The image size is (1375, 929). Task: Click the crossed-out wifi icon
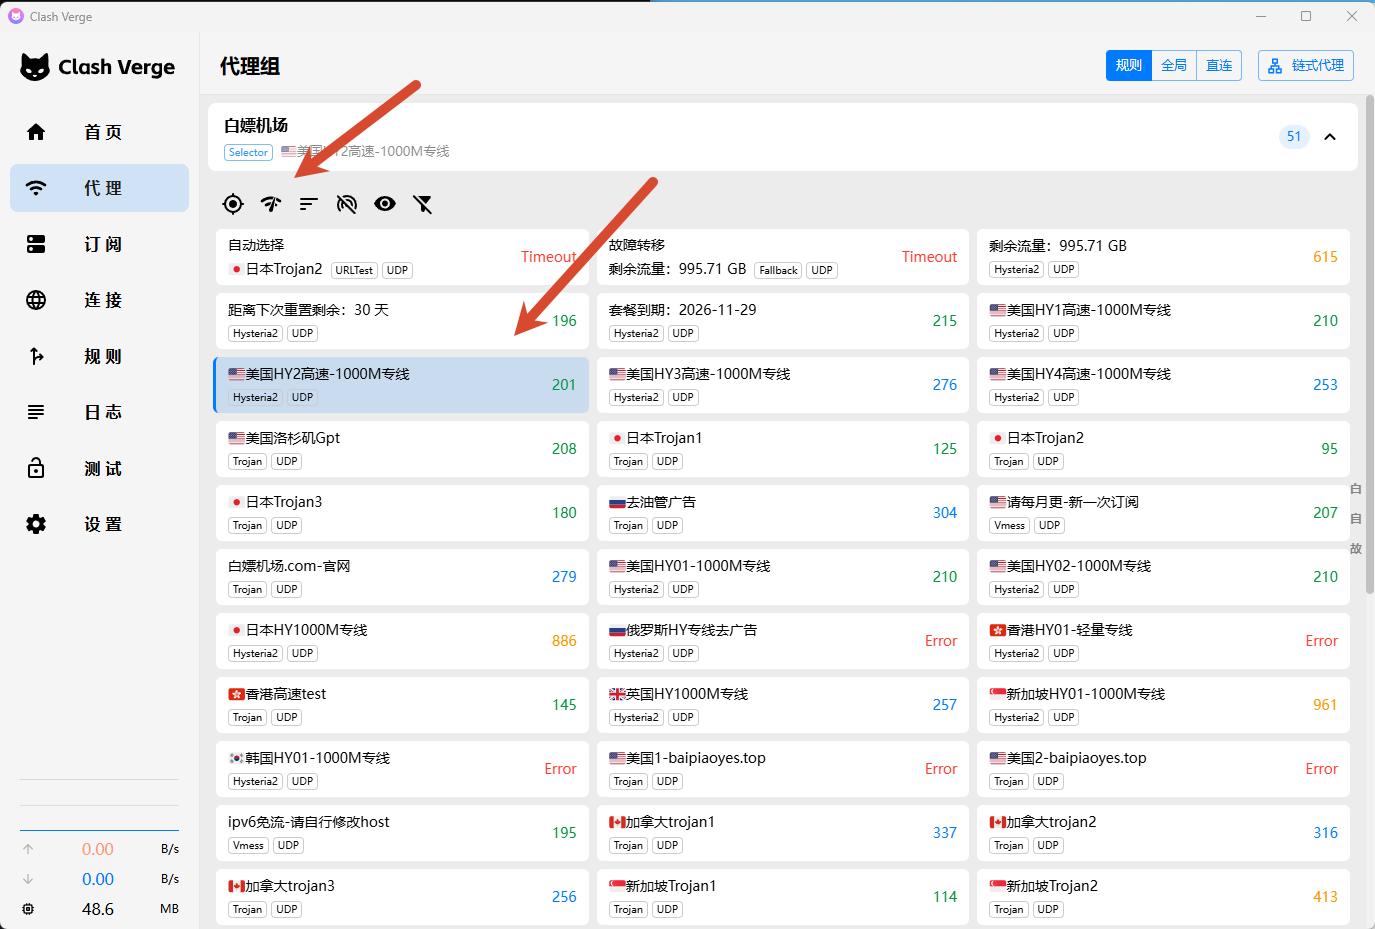347,204
